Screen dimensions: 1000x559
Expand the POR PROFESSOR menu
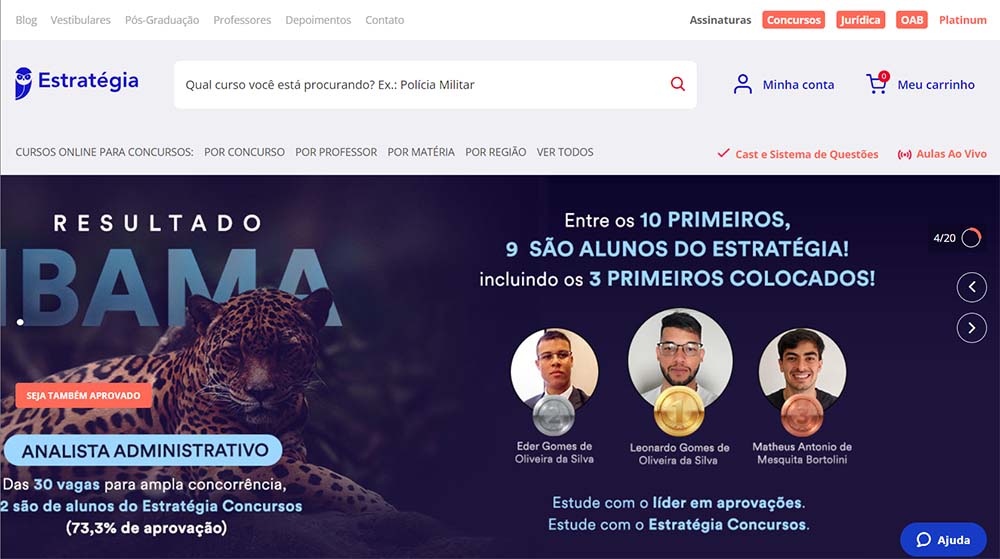(x=336, y=152)
